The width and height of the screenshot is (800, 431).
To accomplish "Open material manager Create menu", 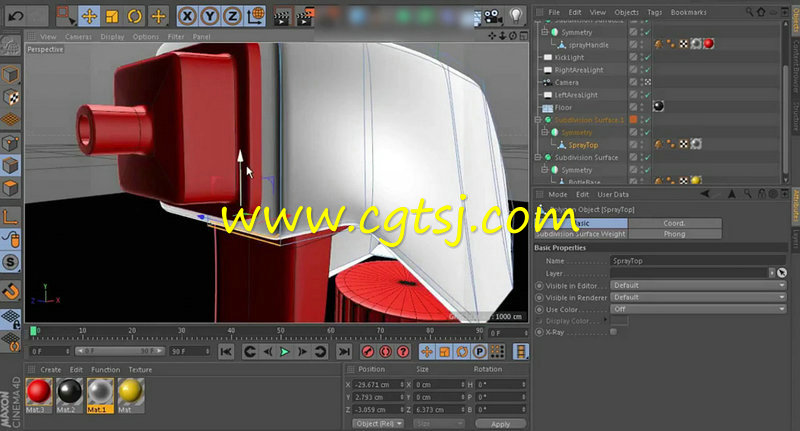I will tap(51, 370).
